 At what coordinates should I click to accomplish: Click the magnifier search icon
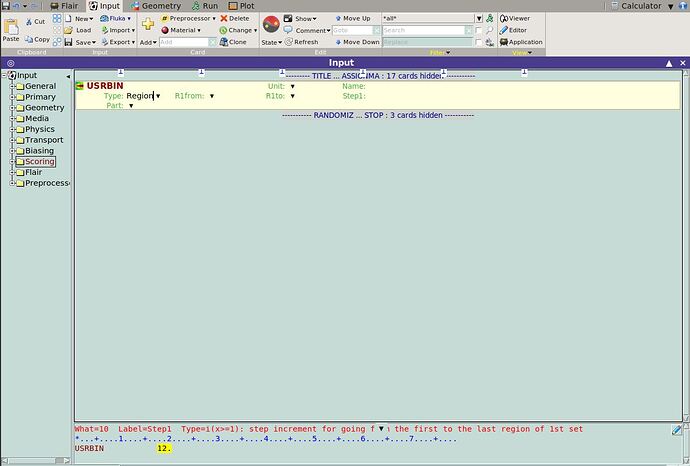pyautogui.click(x=490, y=30)
